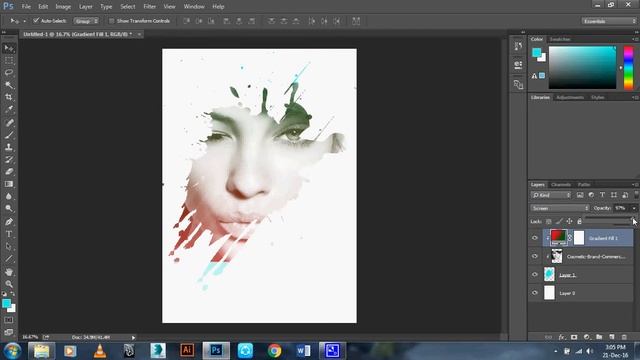
Task: Hide the Cosmetic-Brand-Commerc layer
Action: 535,256
